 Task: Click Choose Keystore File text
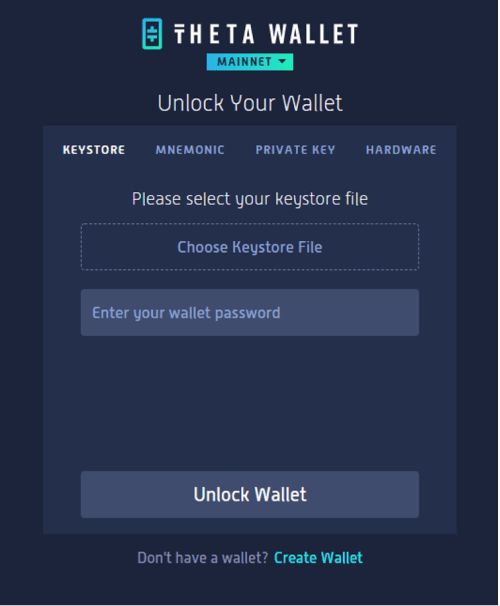tap(250, 247)
